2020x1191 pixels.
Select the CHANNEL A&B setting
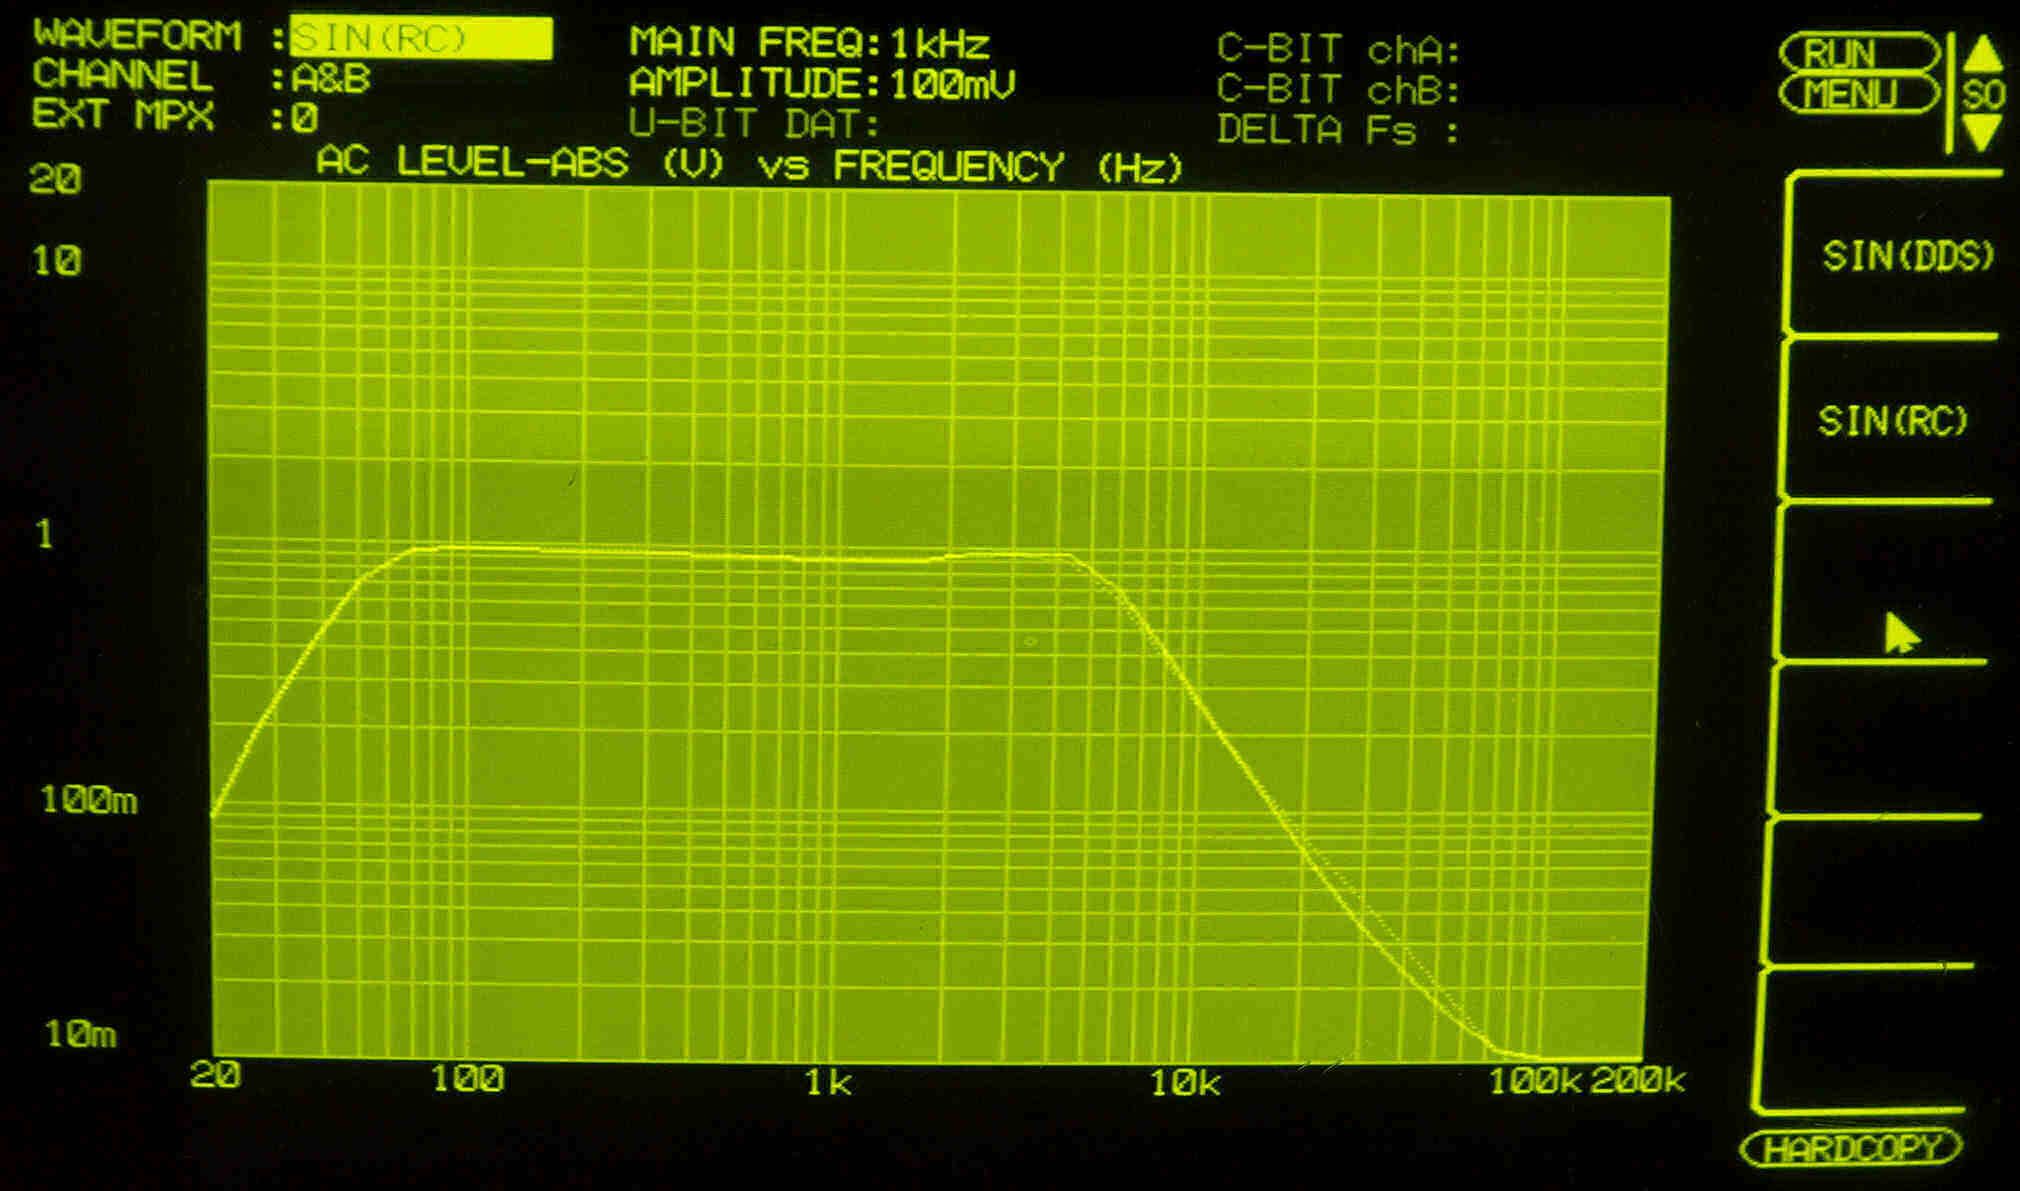[x=331, y=78]
